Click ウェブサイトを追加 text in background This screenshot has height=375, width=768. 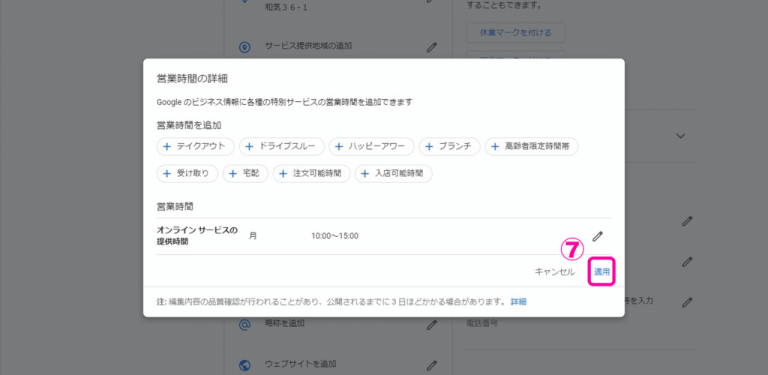(300, 364)
